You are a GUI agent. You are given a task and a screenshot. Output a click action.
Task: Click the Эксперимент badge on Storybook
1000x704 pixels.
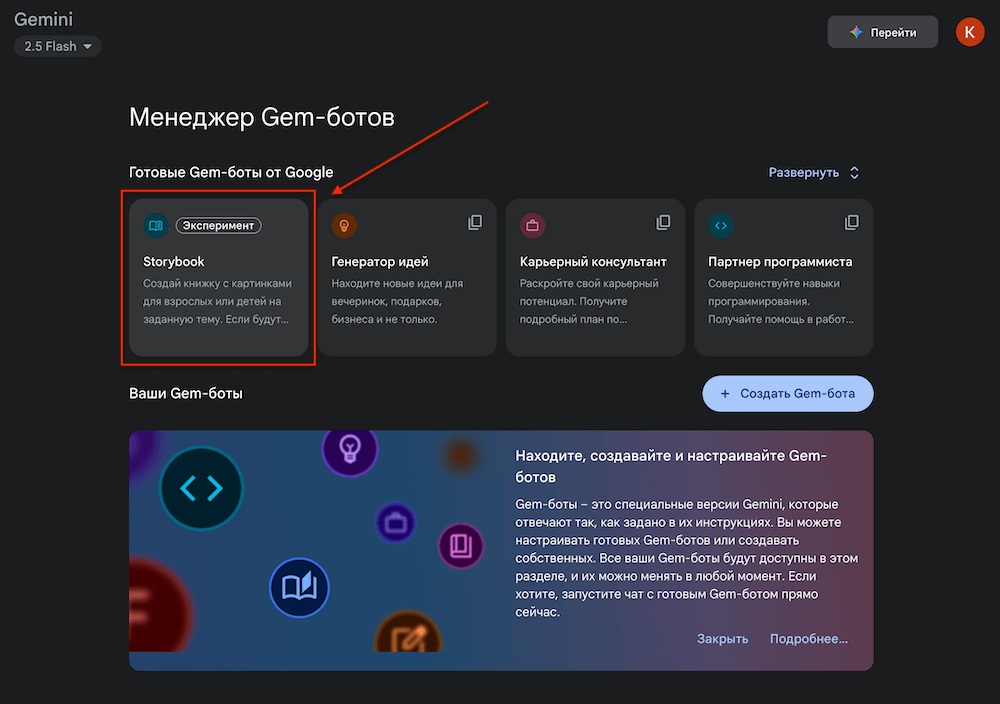pyautogui.click(x=218, y=225)
